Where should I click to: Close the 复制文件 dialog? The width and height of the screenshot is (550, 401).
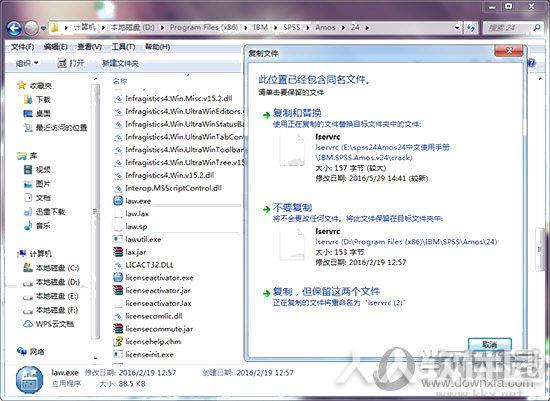pyautogui.click(x=509, y=51)
